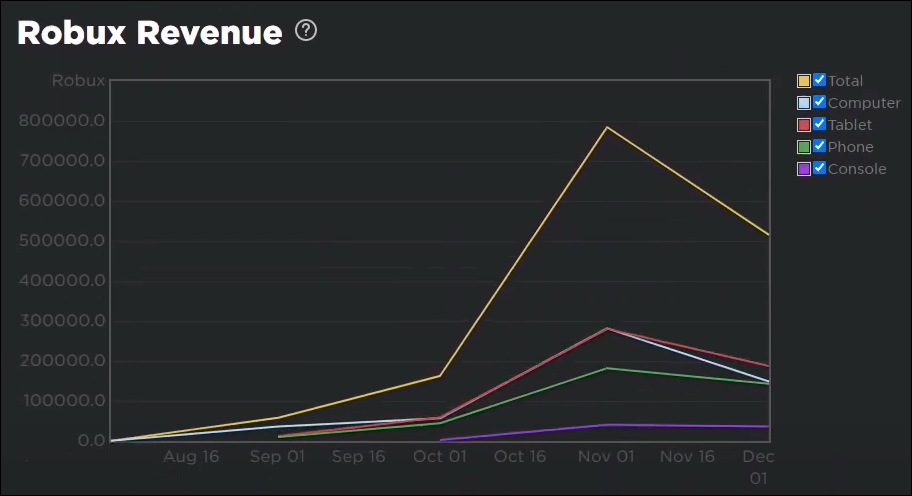This screenshot has height=496, width=912.
Task: Click the Sep 01 date label
Action: [x=277, y=457]
